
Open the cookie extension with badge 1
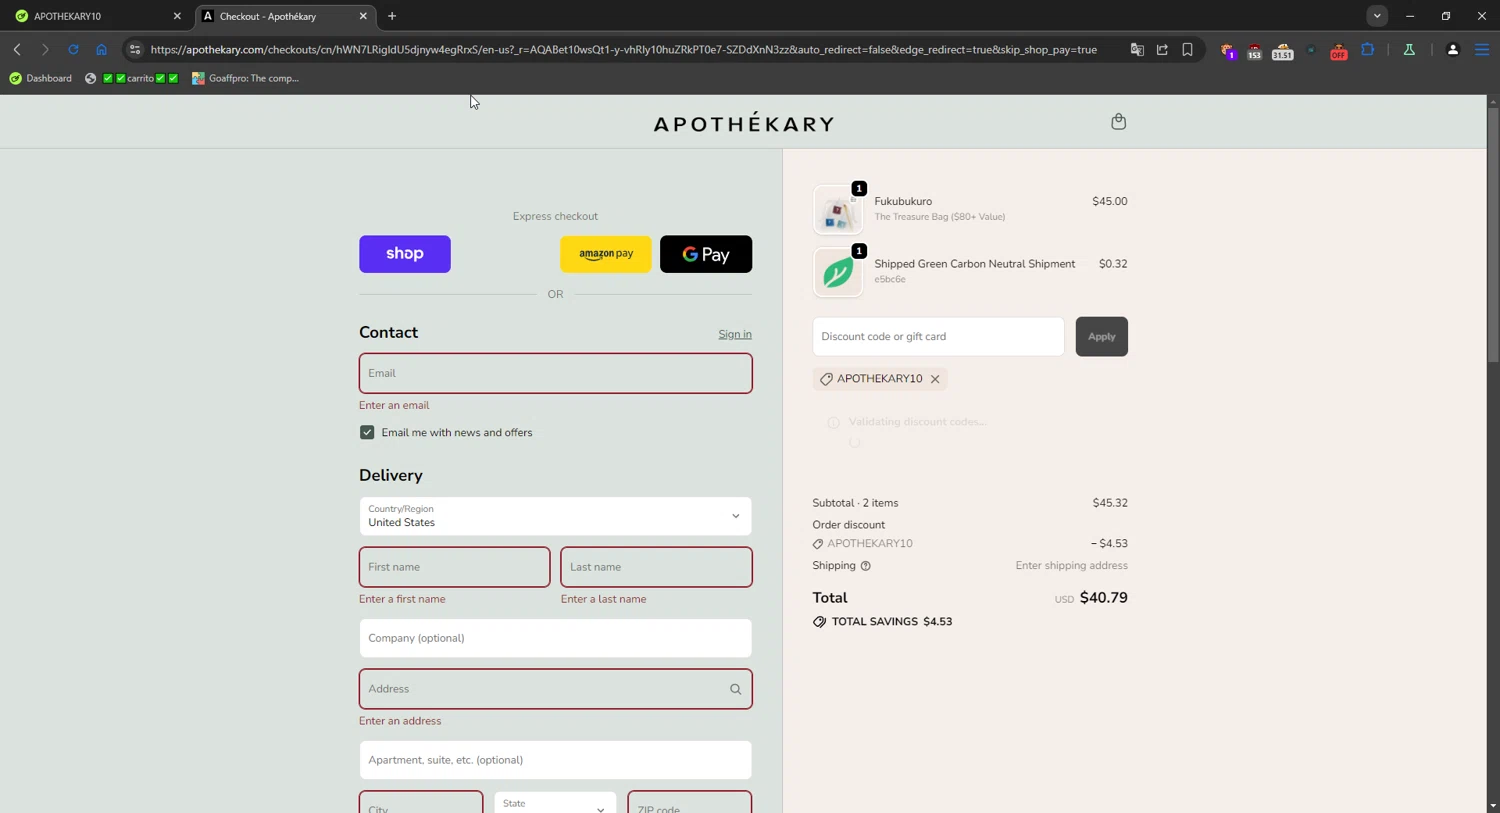(x=1228, y=51)
